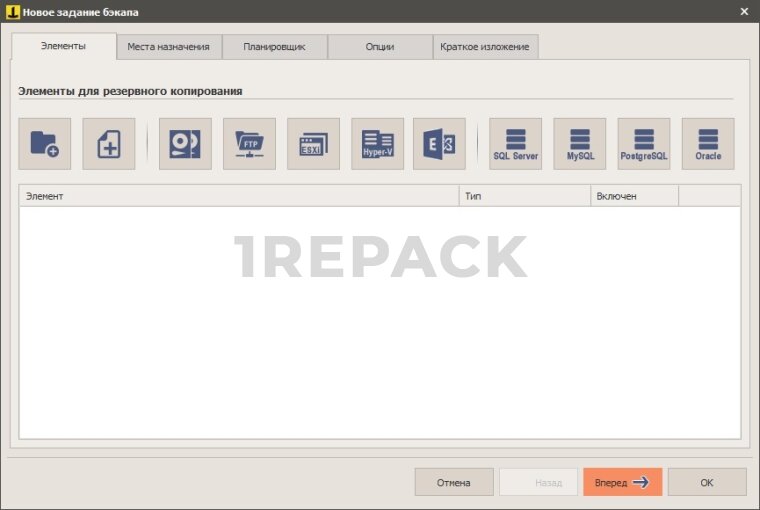Viewport: 760px width, 510px height.
Task: Open the Краткое изложение tab
Action: 485,47
